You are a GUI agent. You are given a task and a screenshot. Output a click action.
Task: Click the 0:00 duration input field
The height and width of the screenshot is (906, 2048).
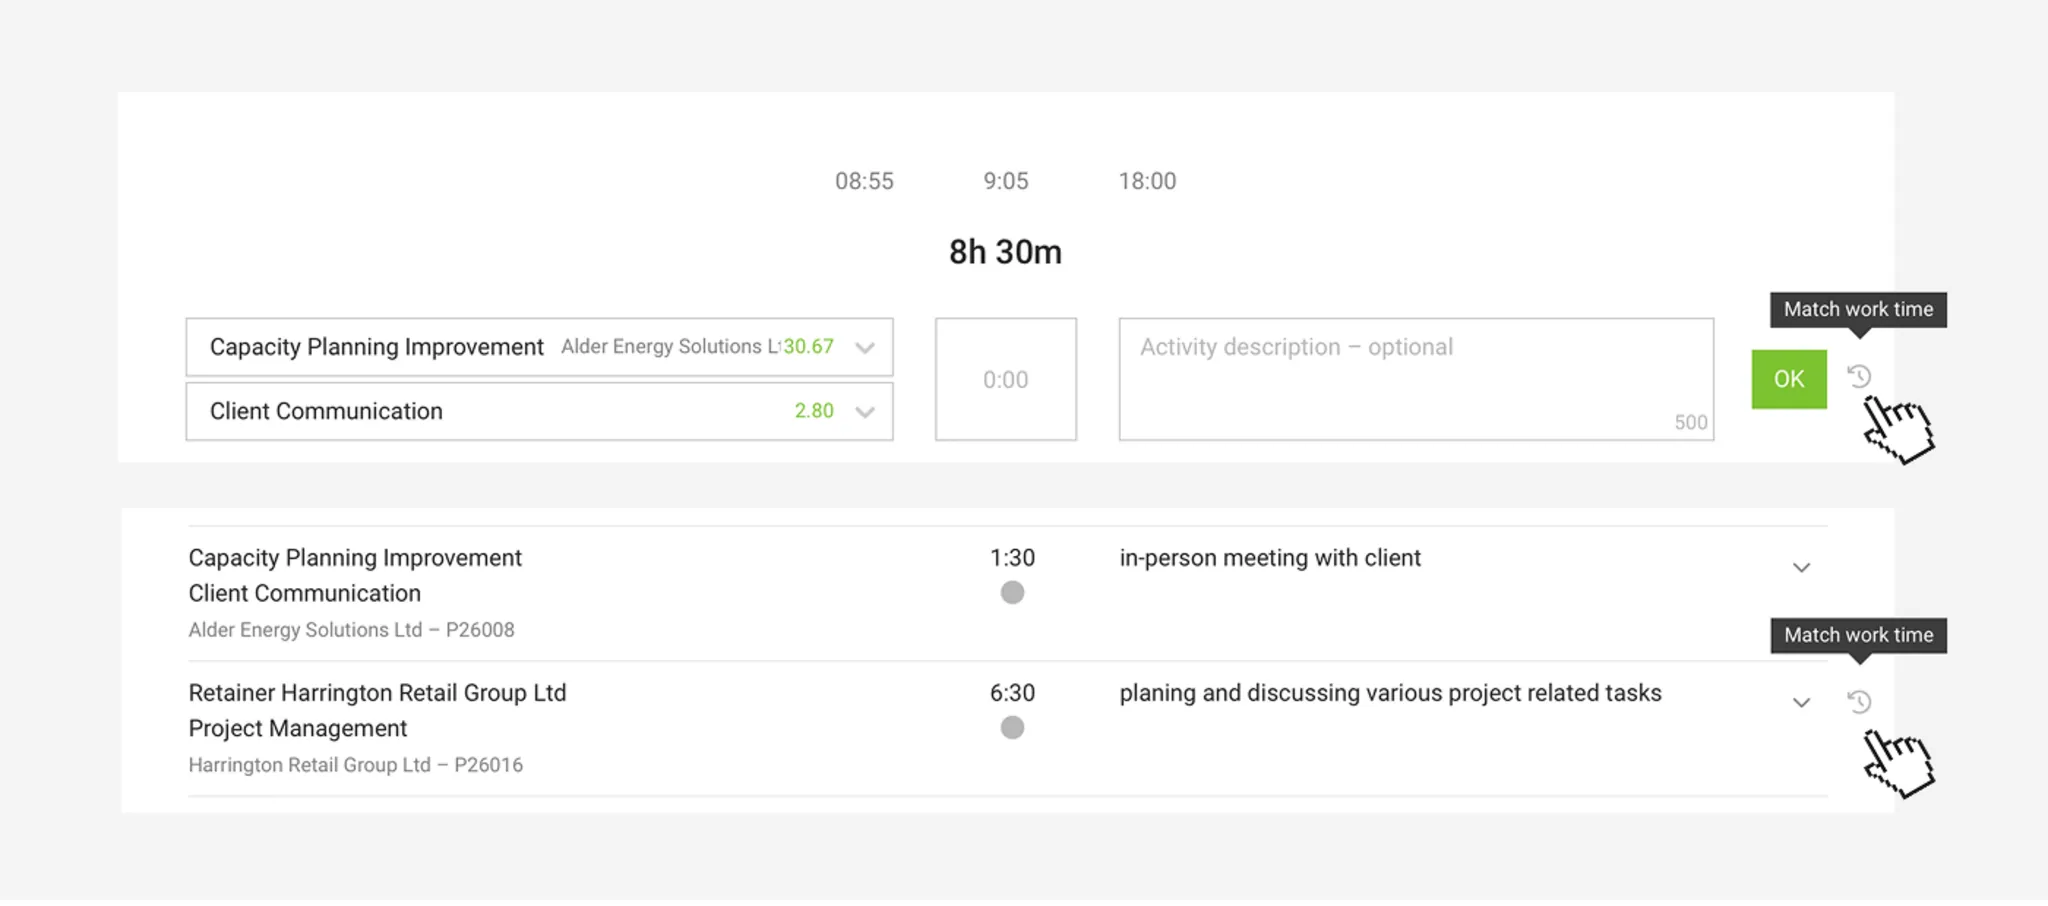click(x=1006, y=379)
